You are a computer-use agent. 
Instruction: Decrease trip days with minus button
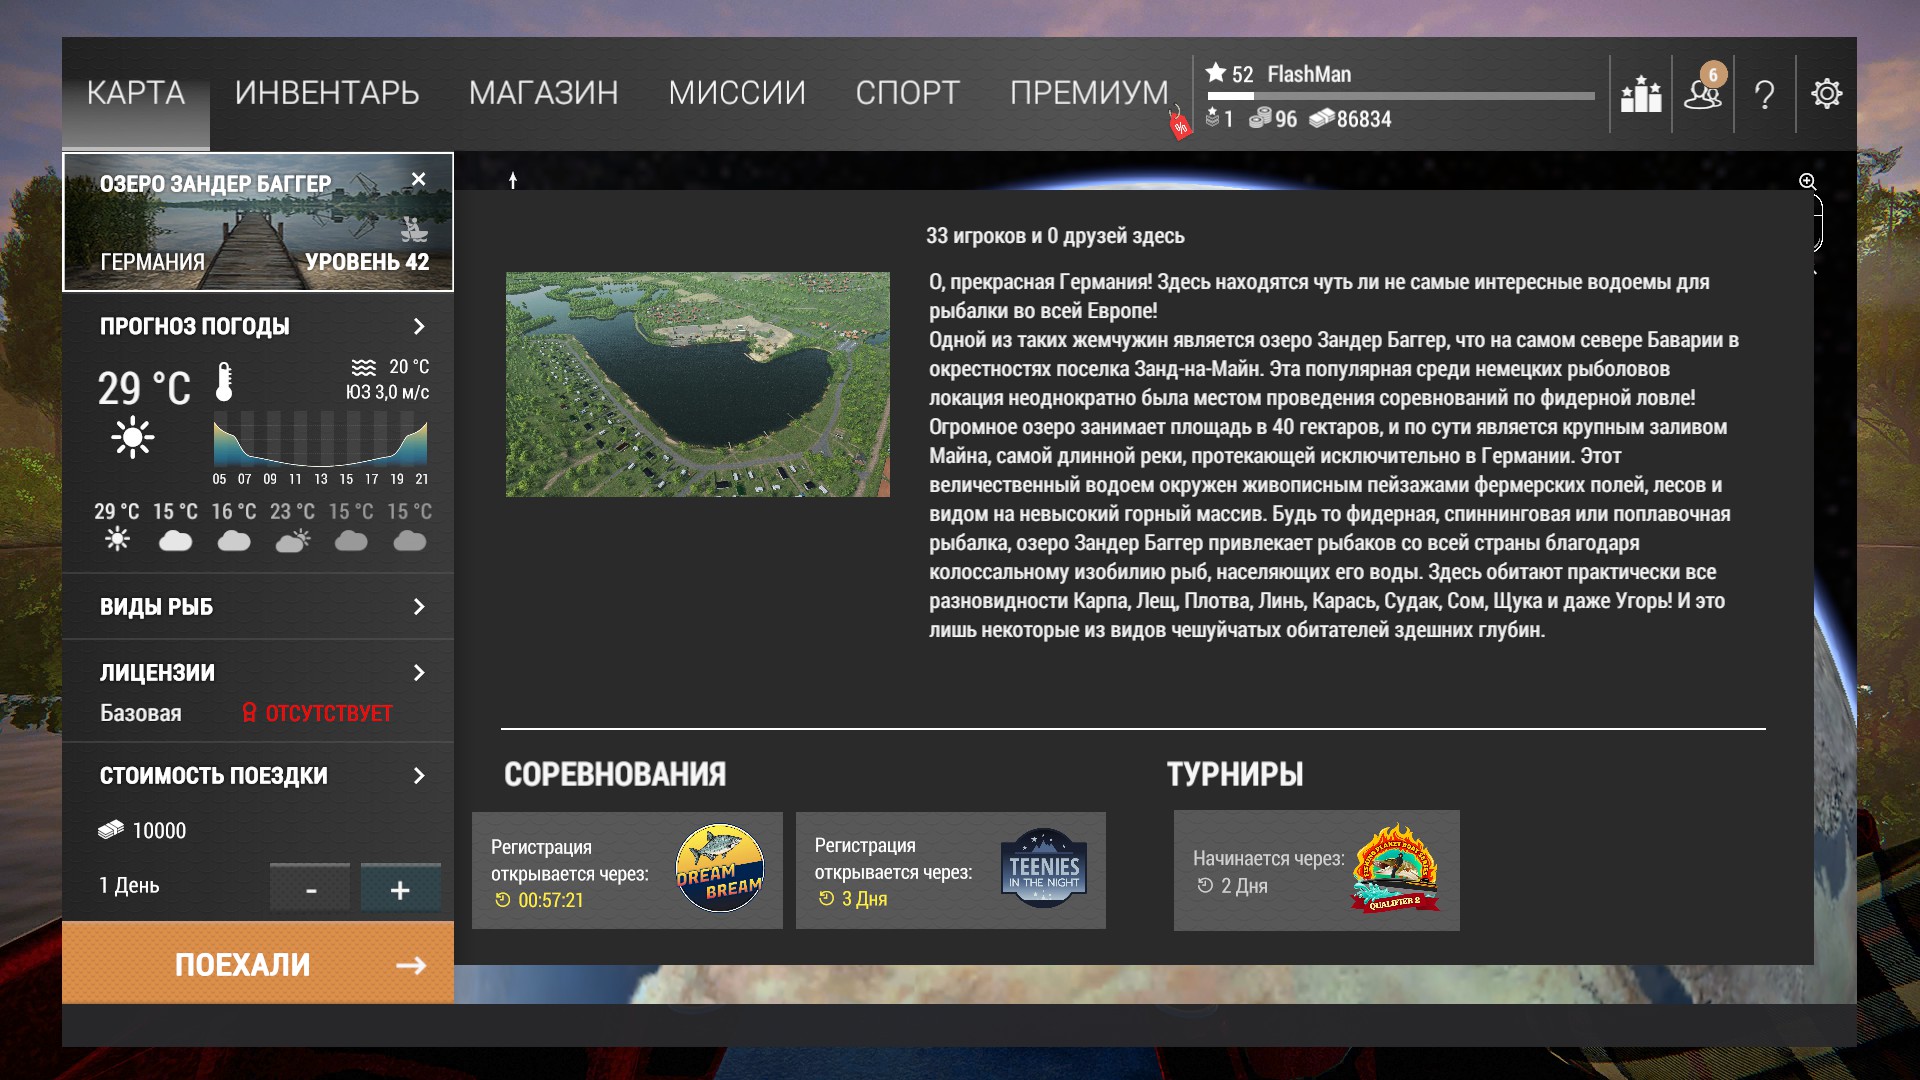pyautogui.click(x=311, y=889)
